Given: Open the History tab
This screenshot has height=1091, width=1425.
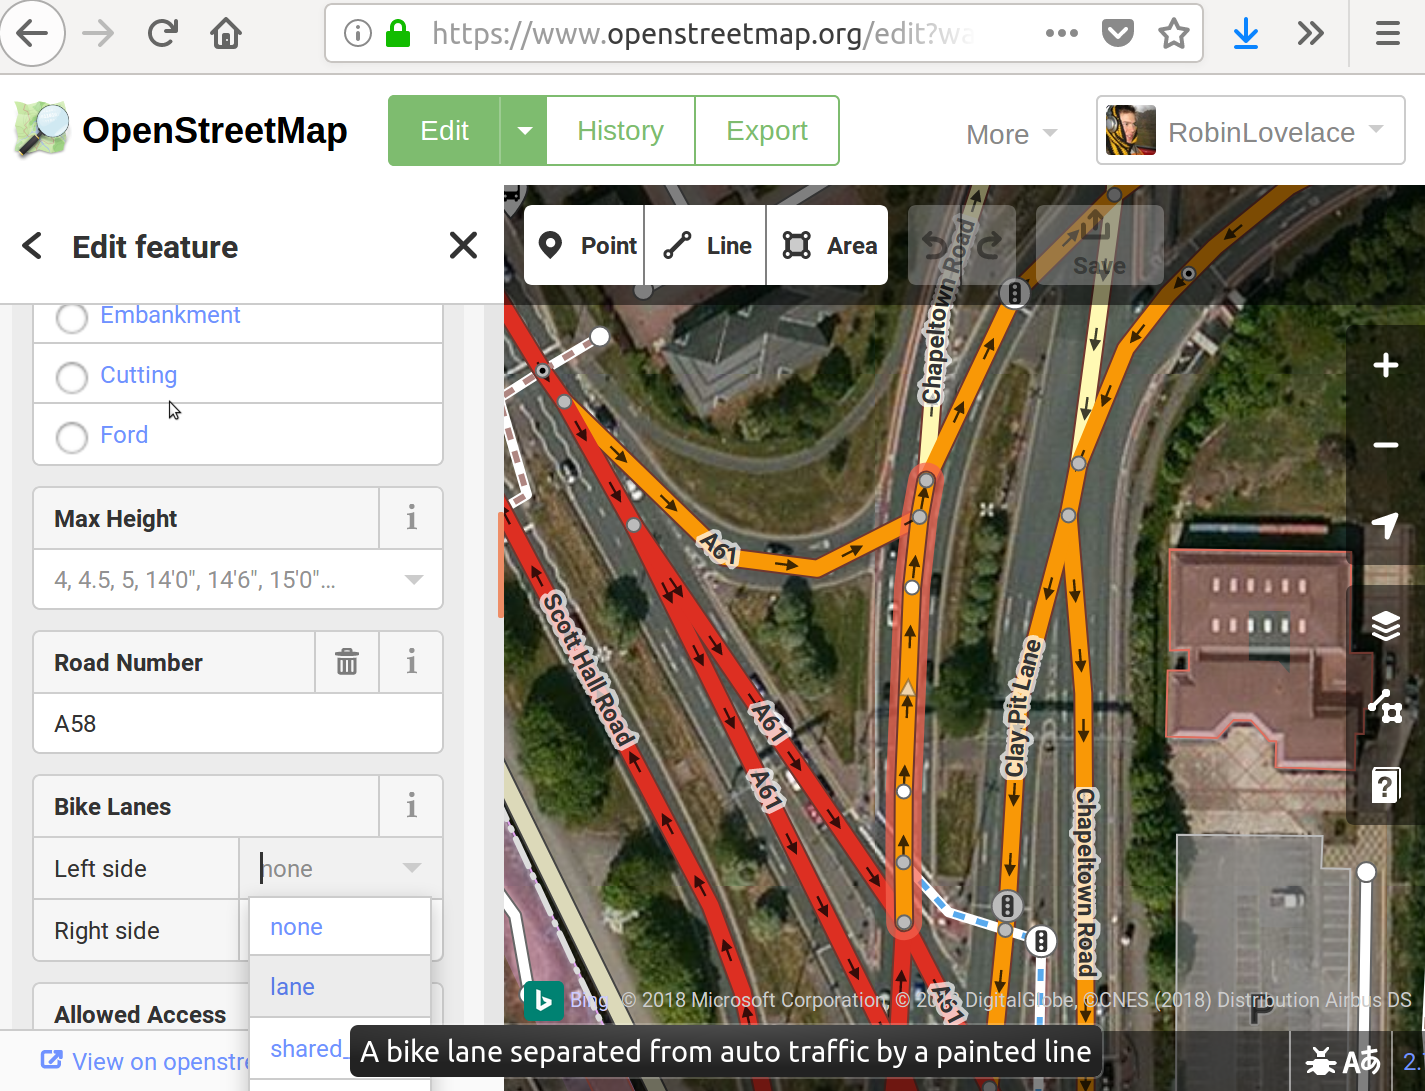Looking at the screenshot, I should click(620, 131).
